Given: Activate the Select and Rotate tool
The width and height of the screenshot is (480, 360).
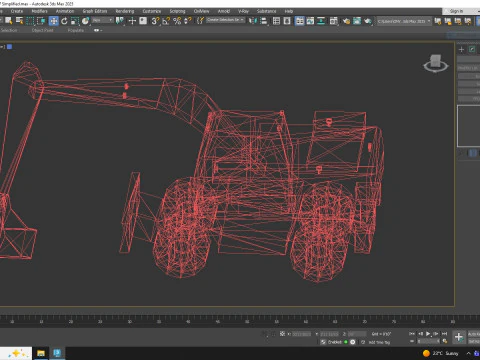Looking at the screenshot, I should point(64,21).
